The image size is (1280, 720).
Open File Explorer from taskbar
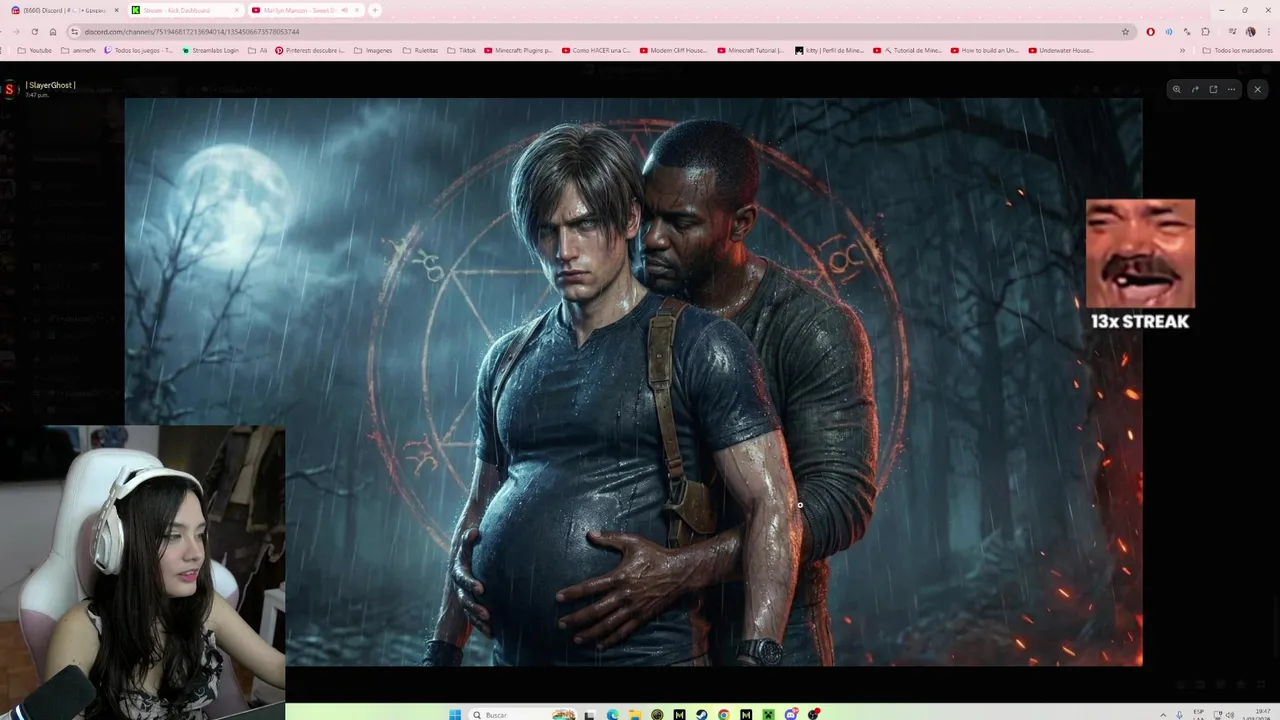tap(634, 714)
